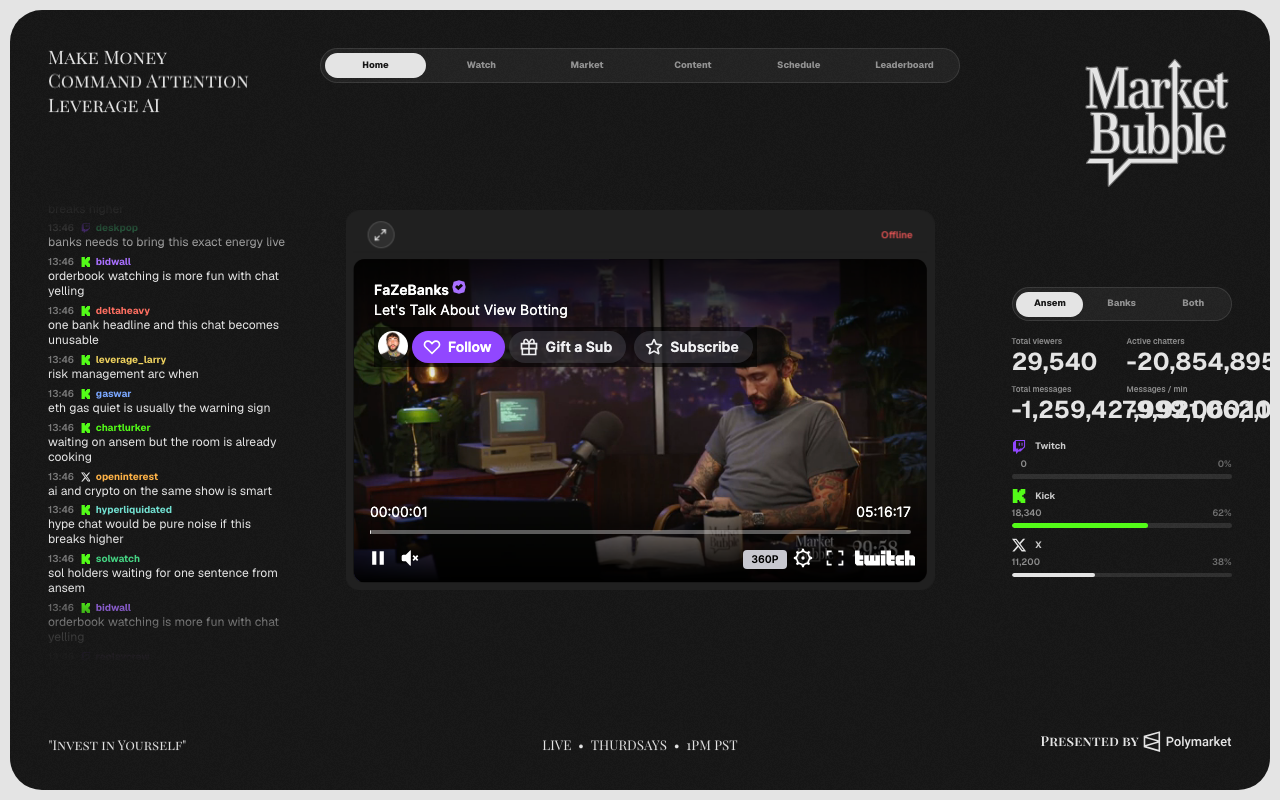Click the red Offline status label
The width and height of the screenshot is (1280, 800).
pos(897,235)
